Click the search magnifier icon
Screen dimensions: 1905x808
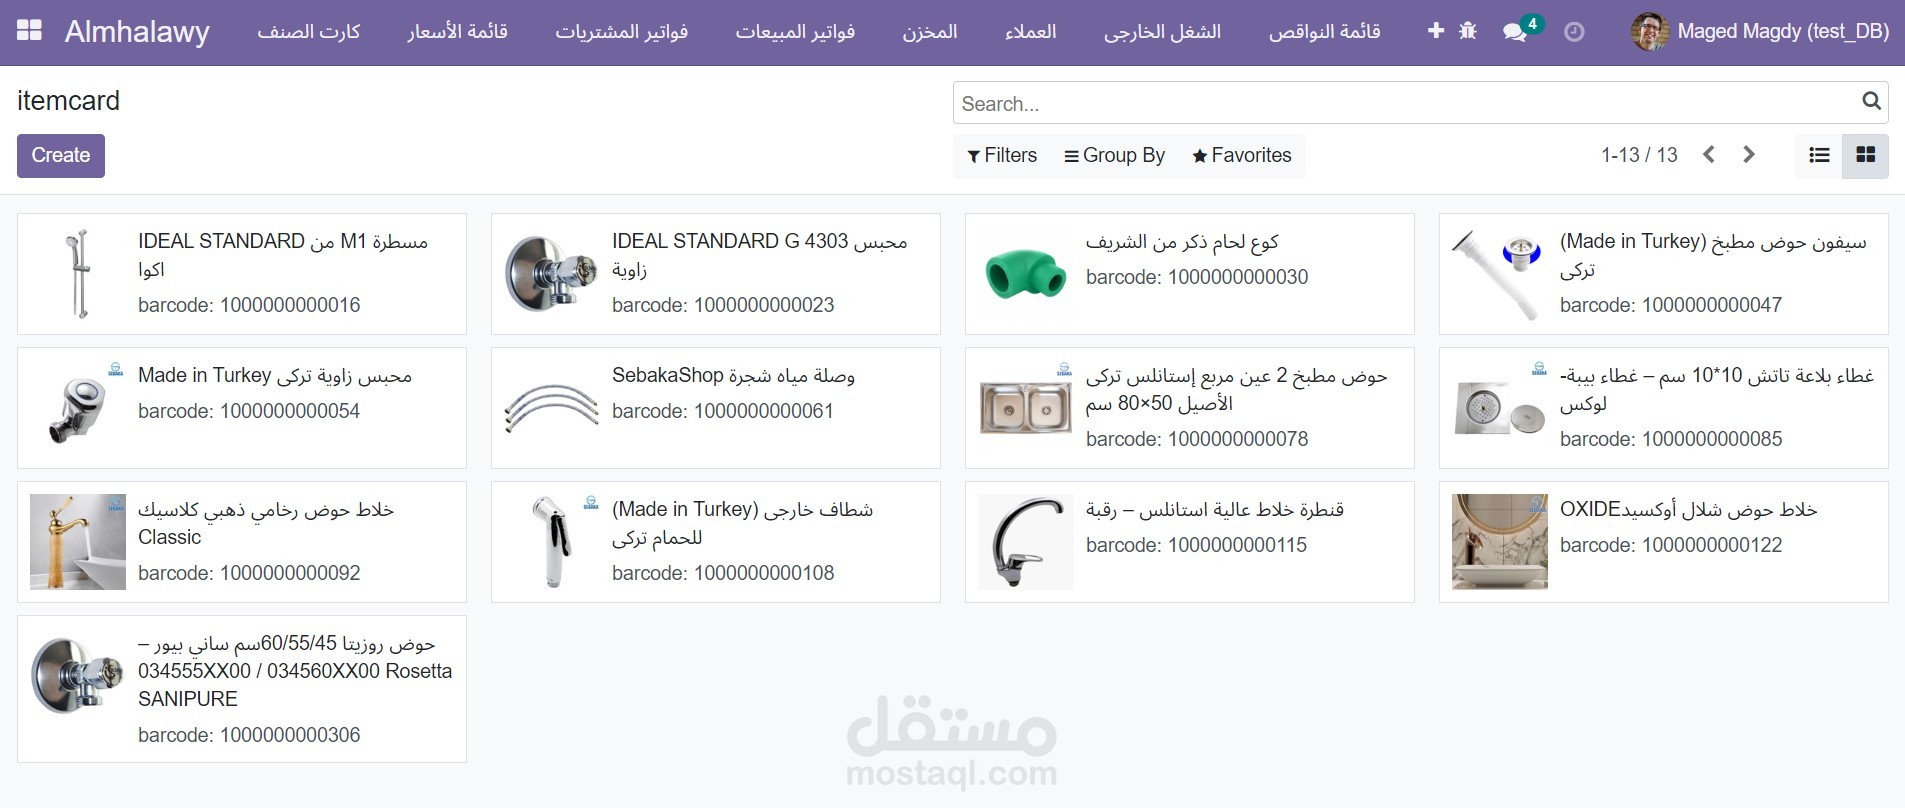point(1871,101)
